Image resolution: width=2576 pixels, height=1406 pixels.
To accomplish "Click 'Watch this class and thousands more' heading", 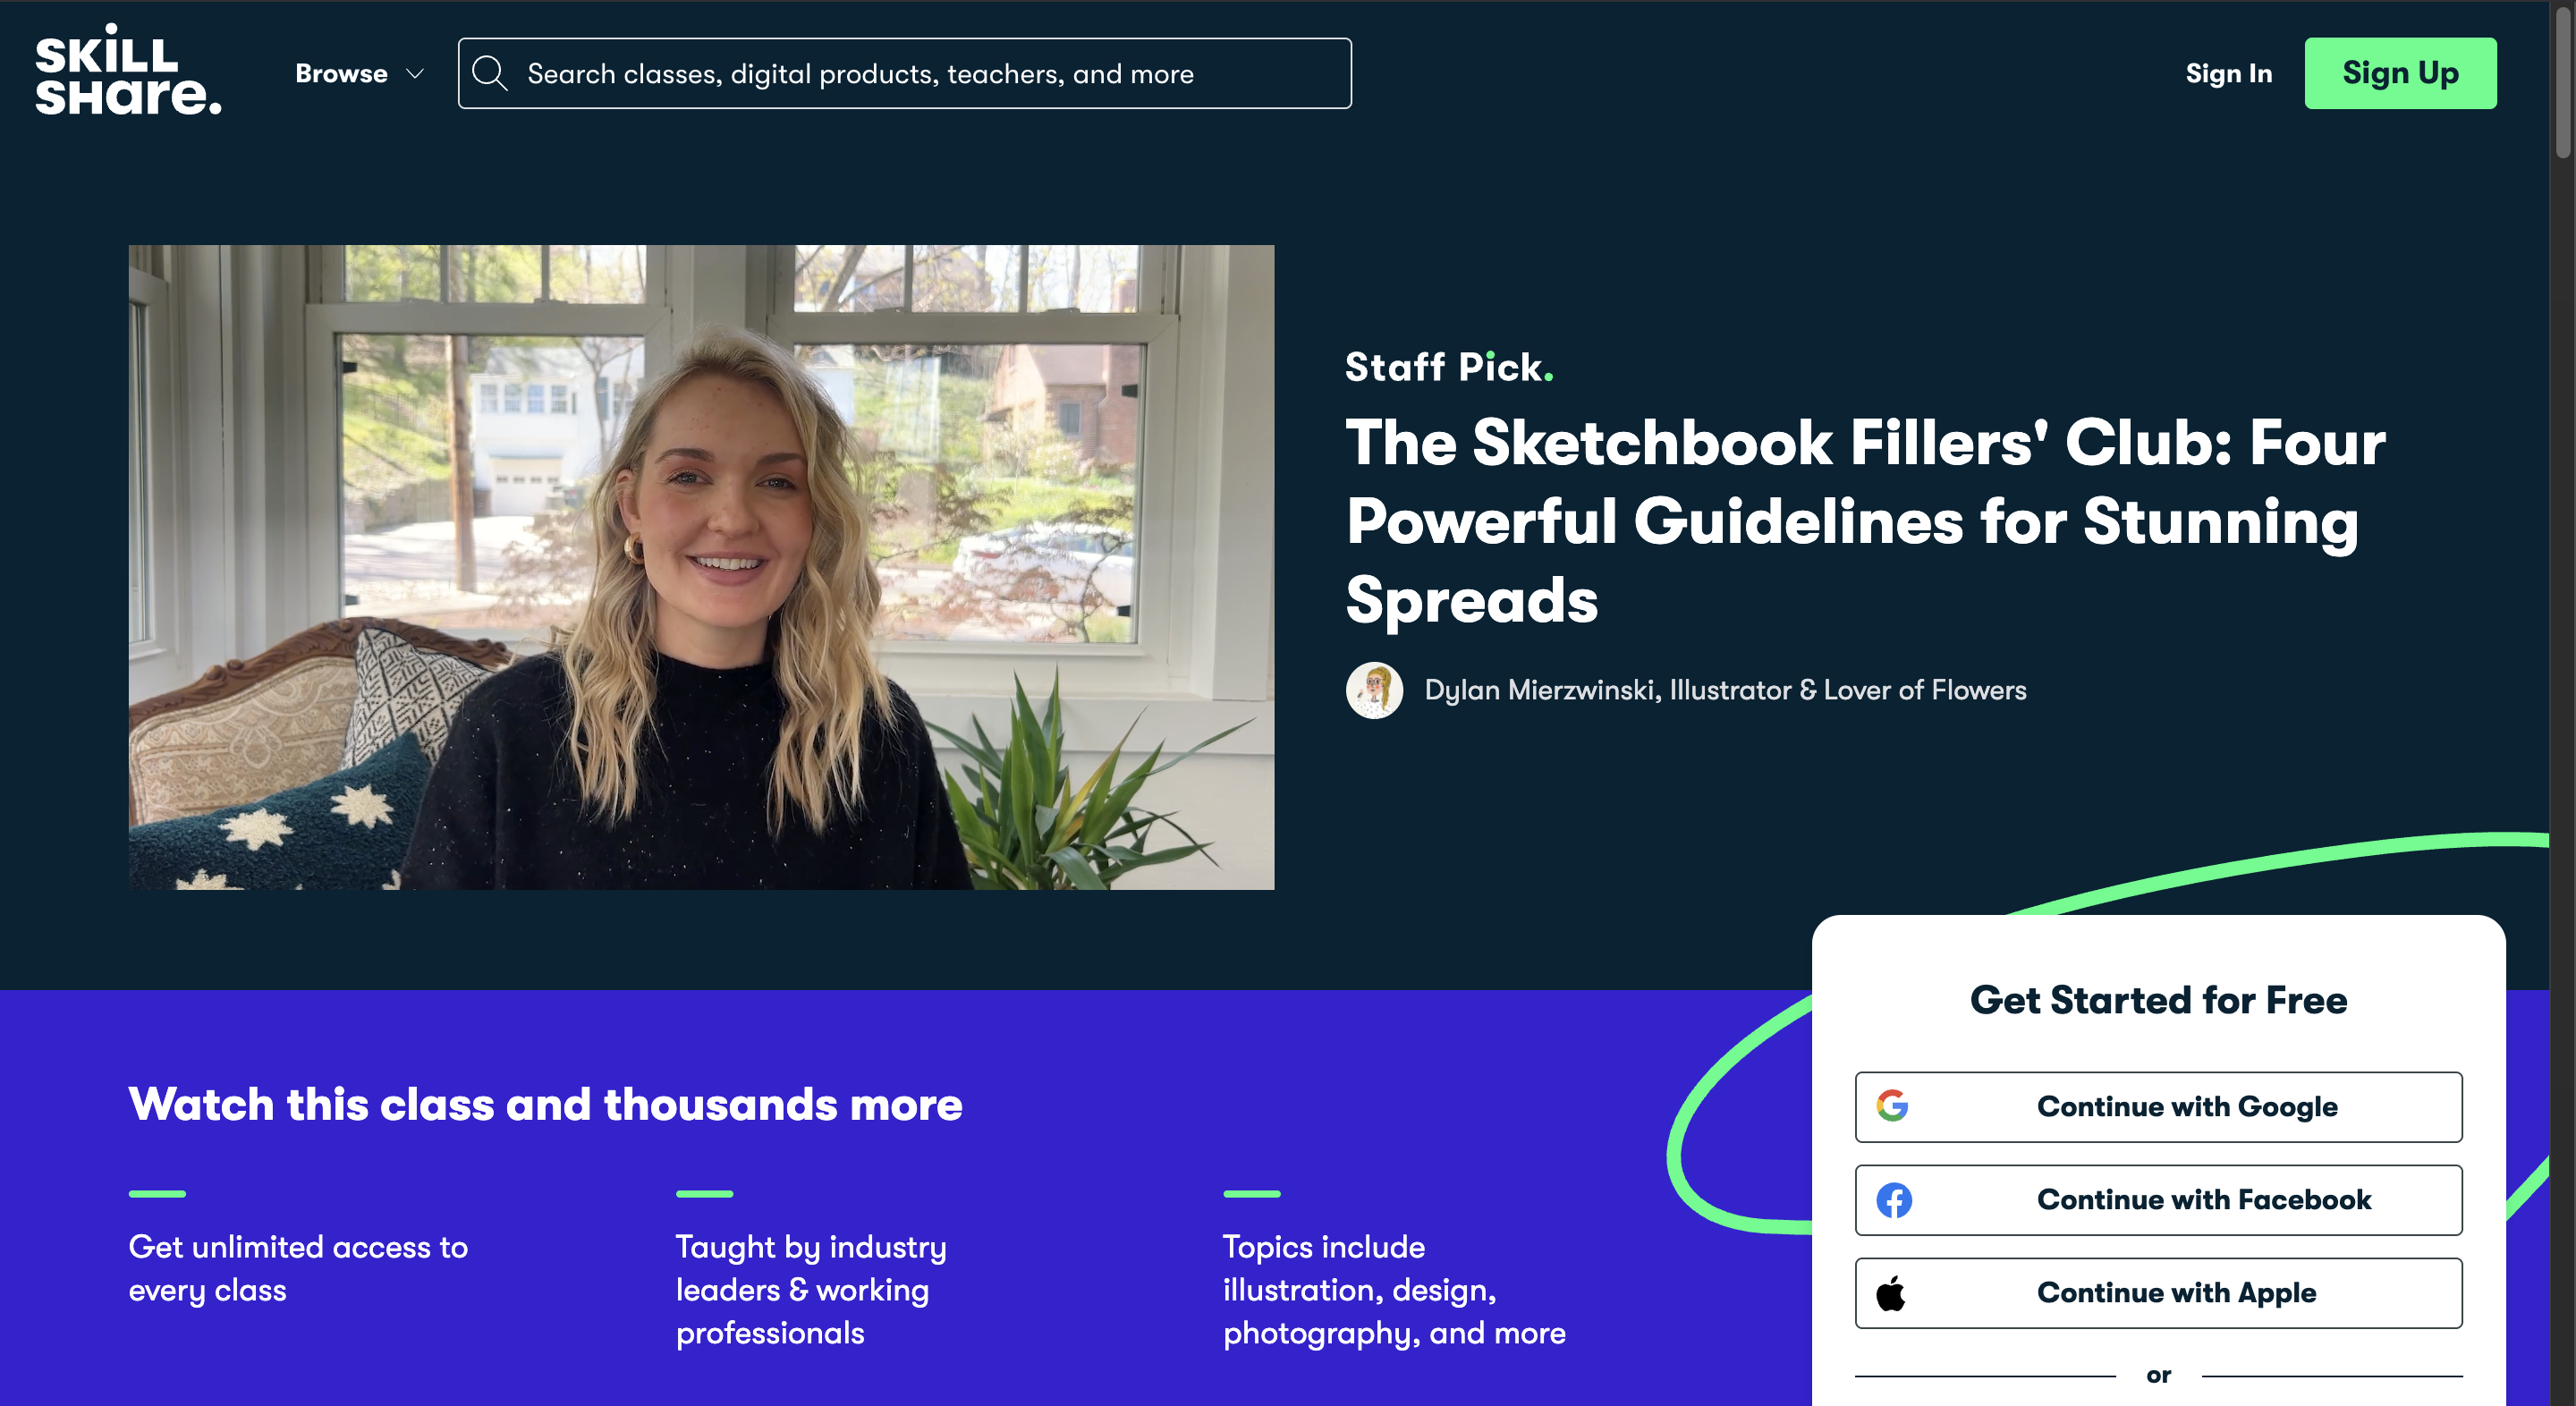I will pyautogui.click(x=545, y=1104).
